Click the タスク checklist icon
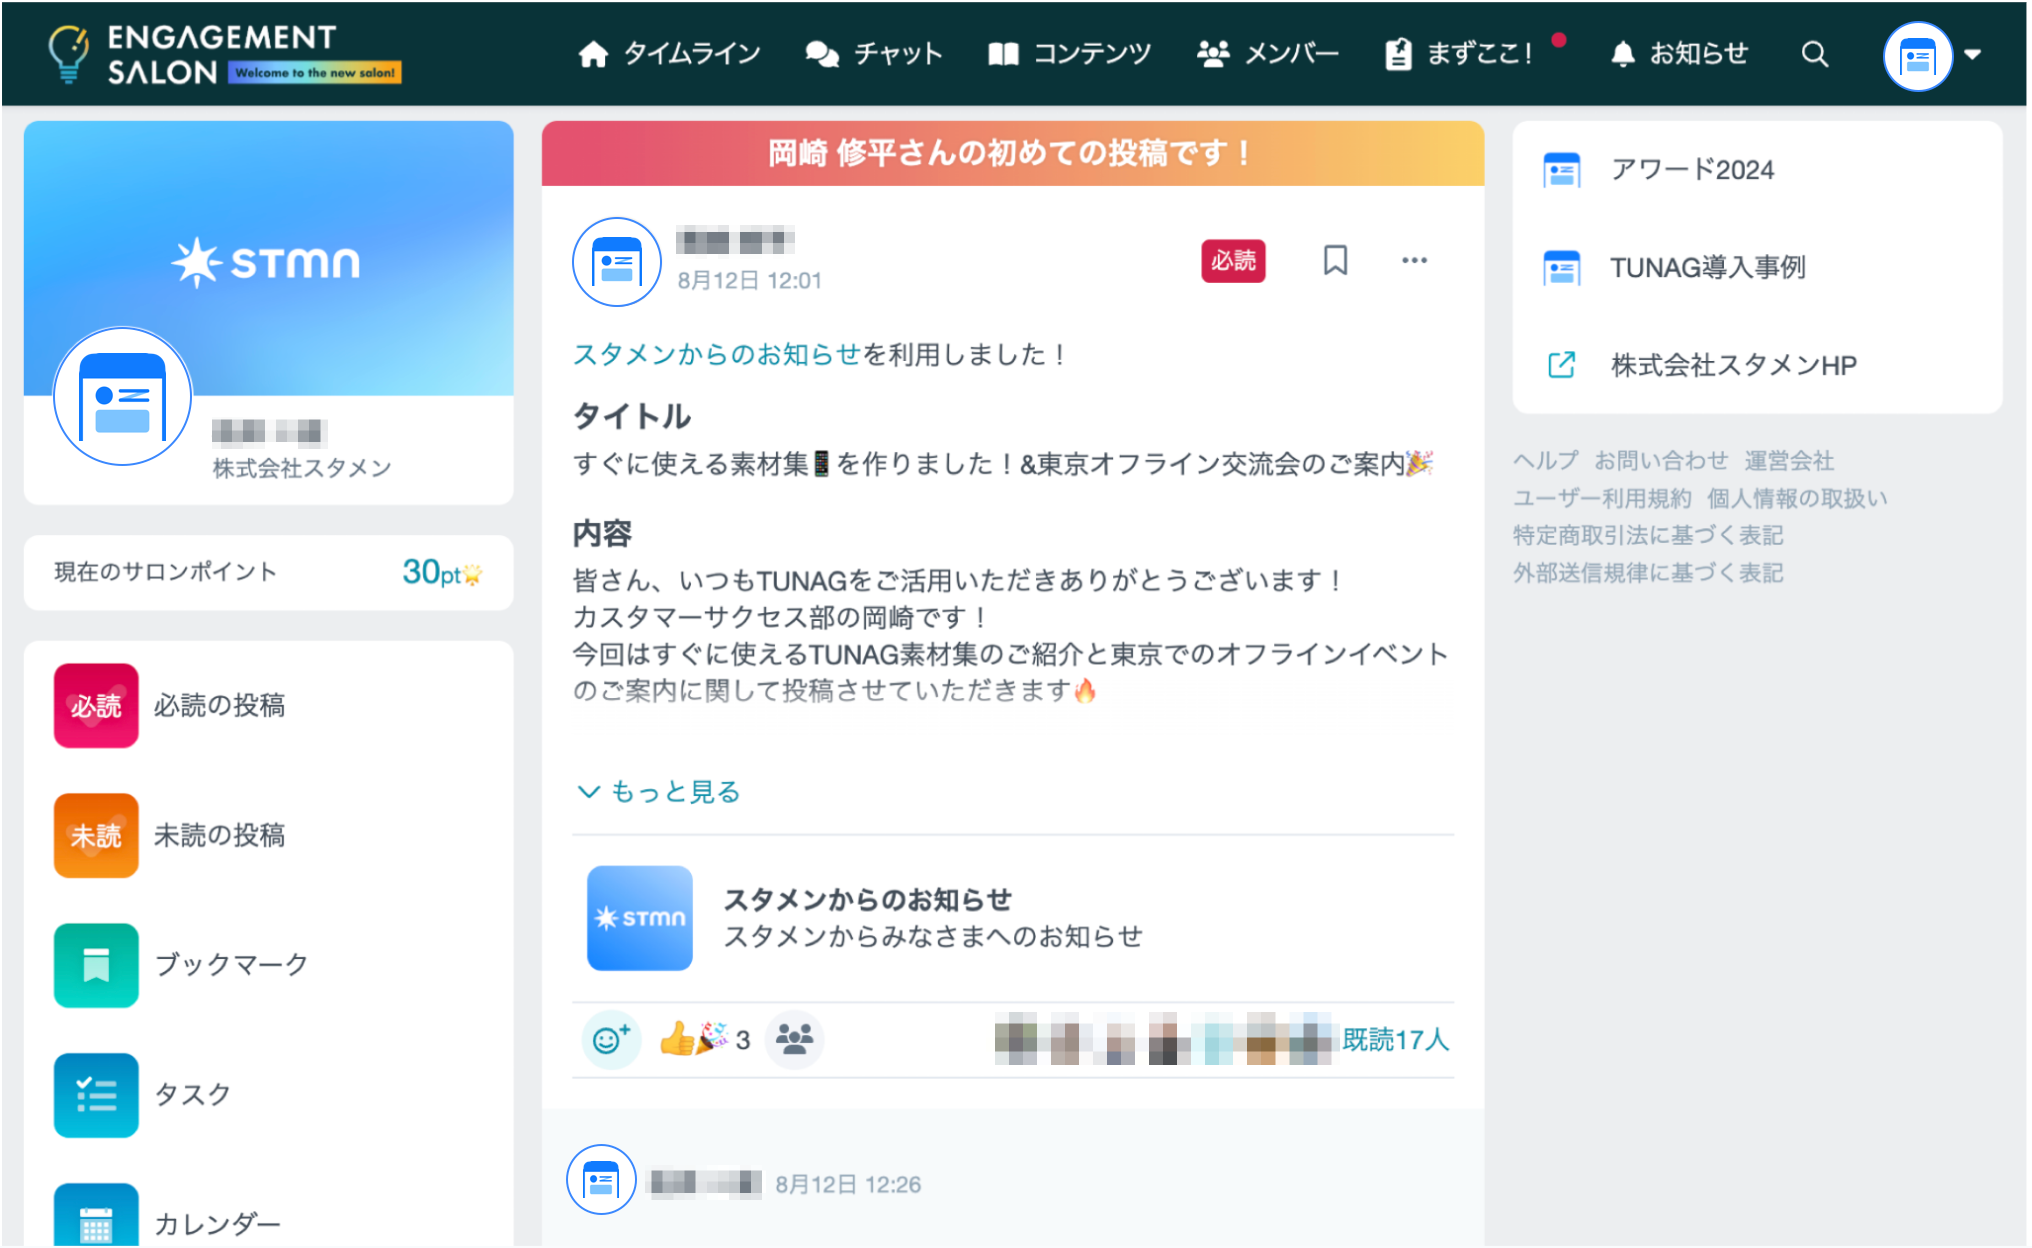The image size is (2032, 1248). click(96, 1095)
